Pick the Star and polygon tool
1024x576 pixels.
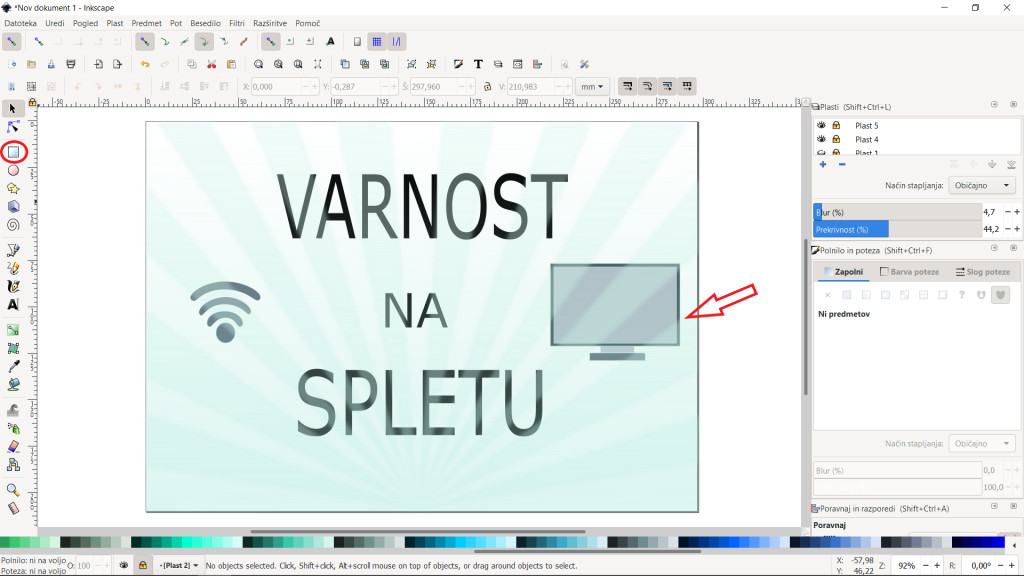coord(13,189)
